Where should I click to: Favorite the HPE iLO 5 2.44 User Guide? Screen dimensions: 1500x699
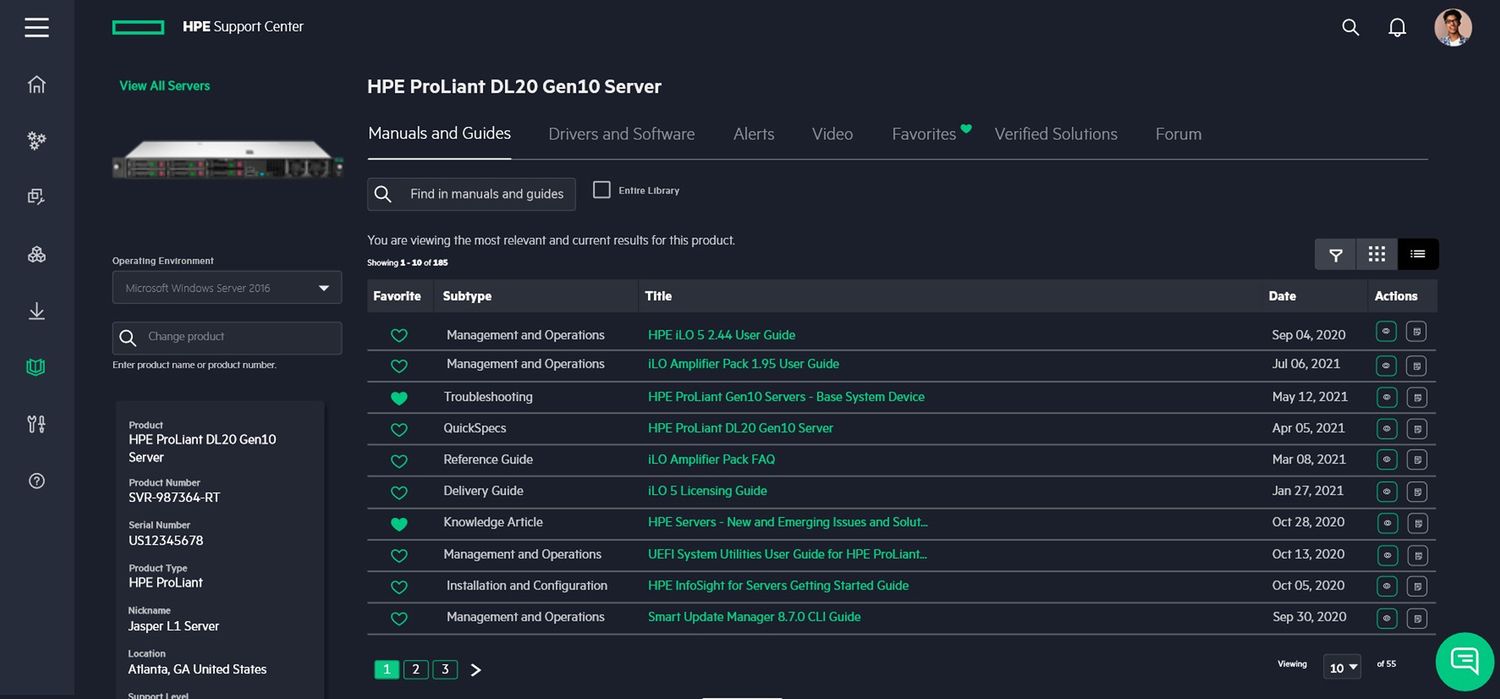[399, 336]
